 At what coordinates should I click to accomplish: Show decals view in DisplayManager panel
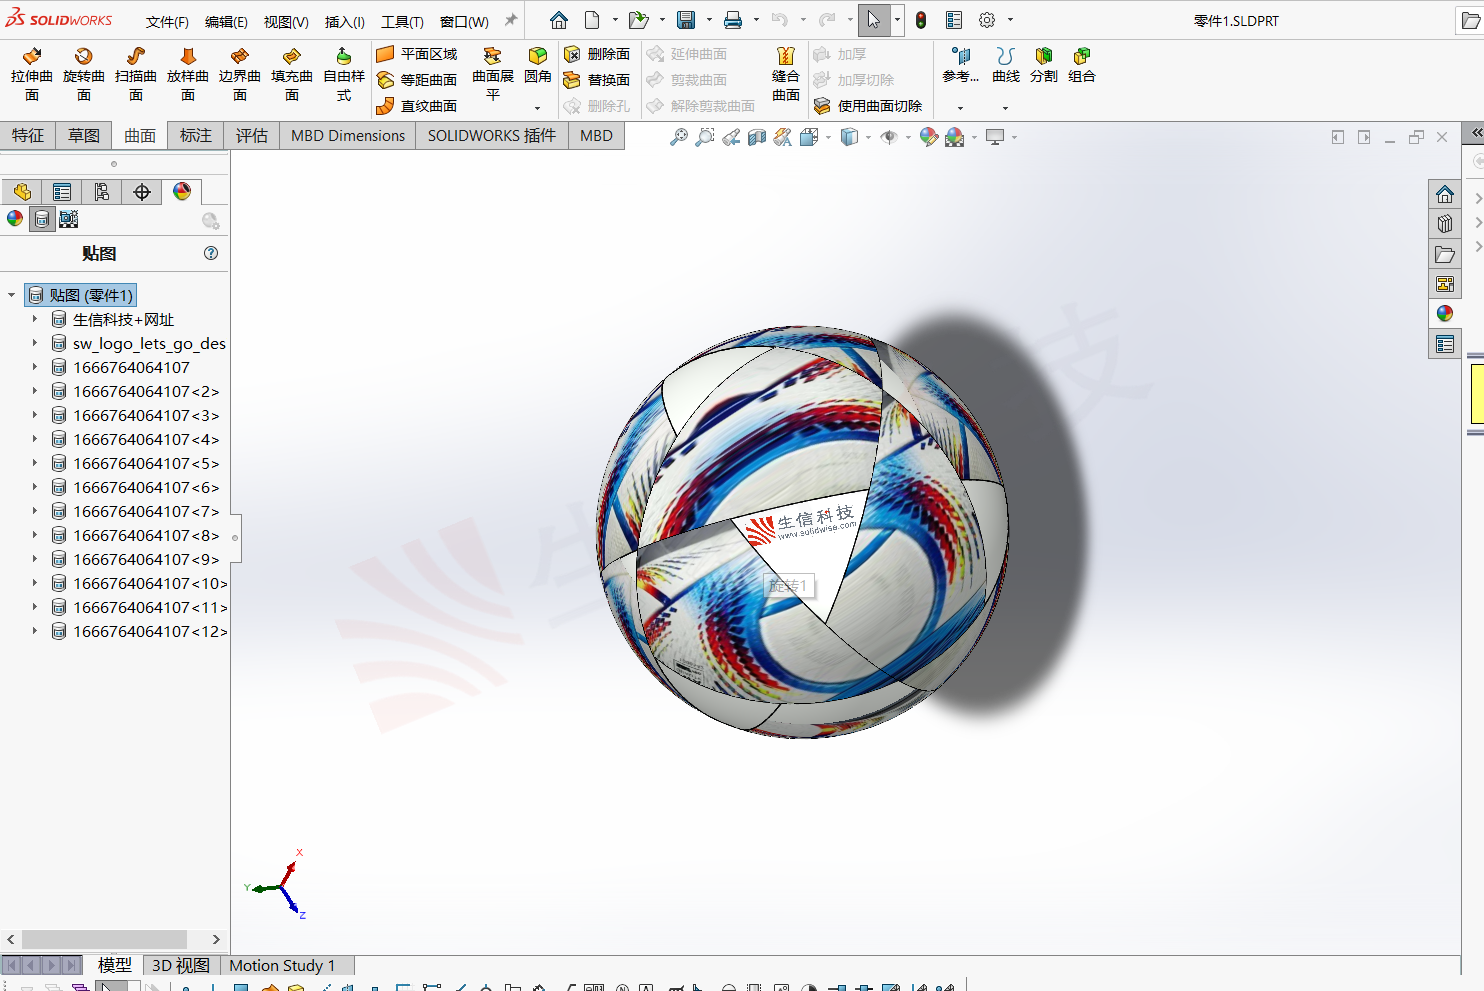[42, 219]
